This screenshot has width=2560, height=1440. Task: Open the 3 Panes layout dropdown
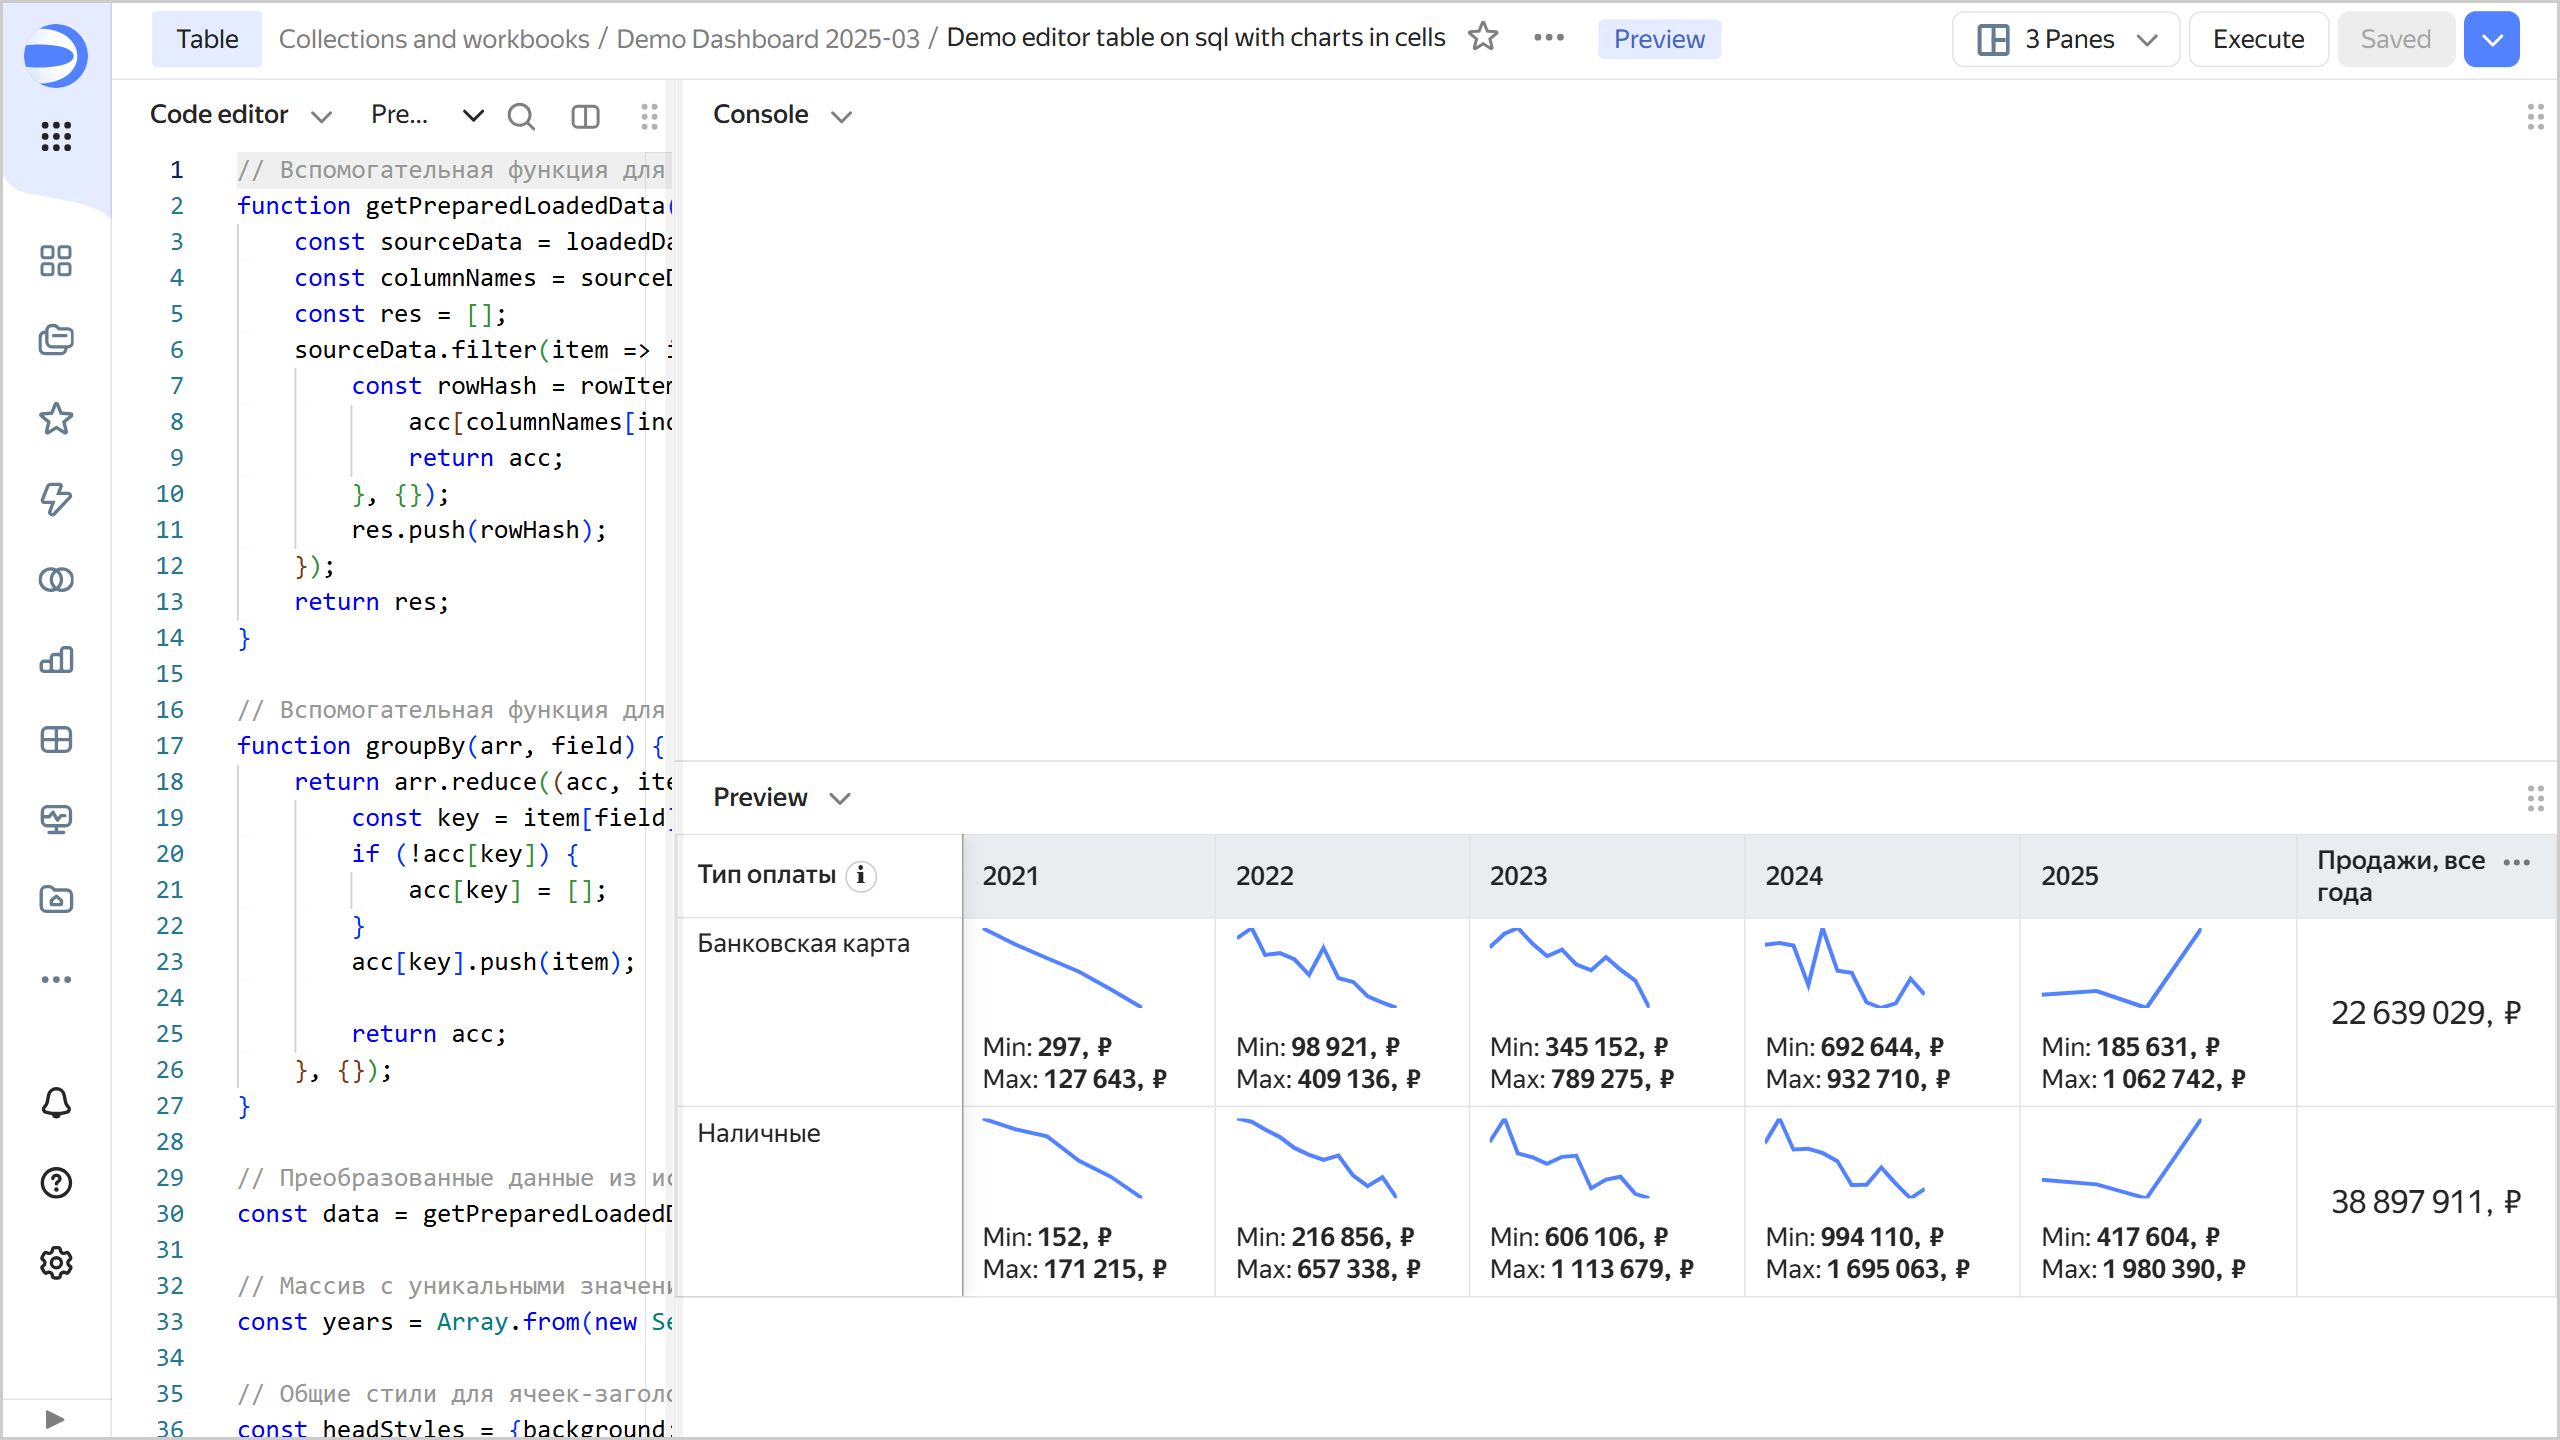[x=2065, y=39]
